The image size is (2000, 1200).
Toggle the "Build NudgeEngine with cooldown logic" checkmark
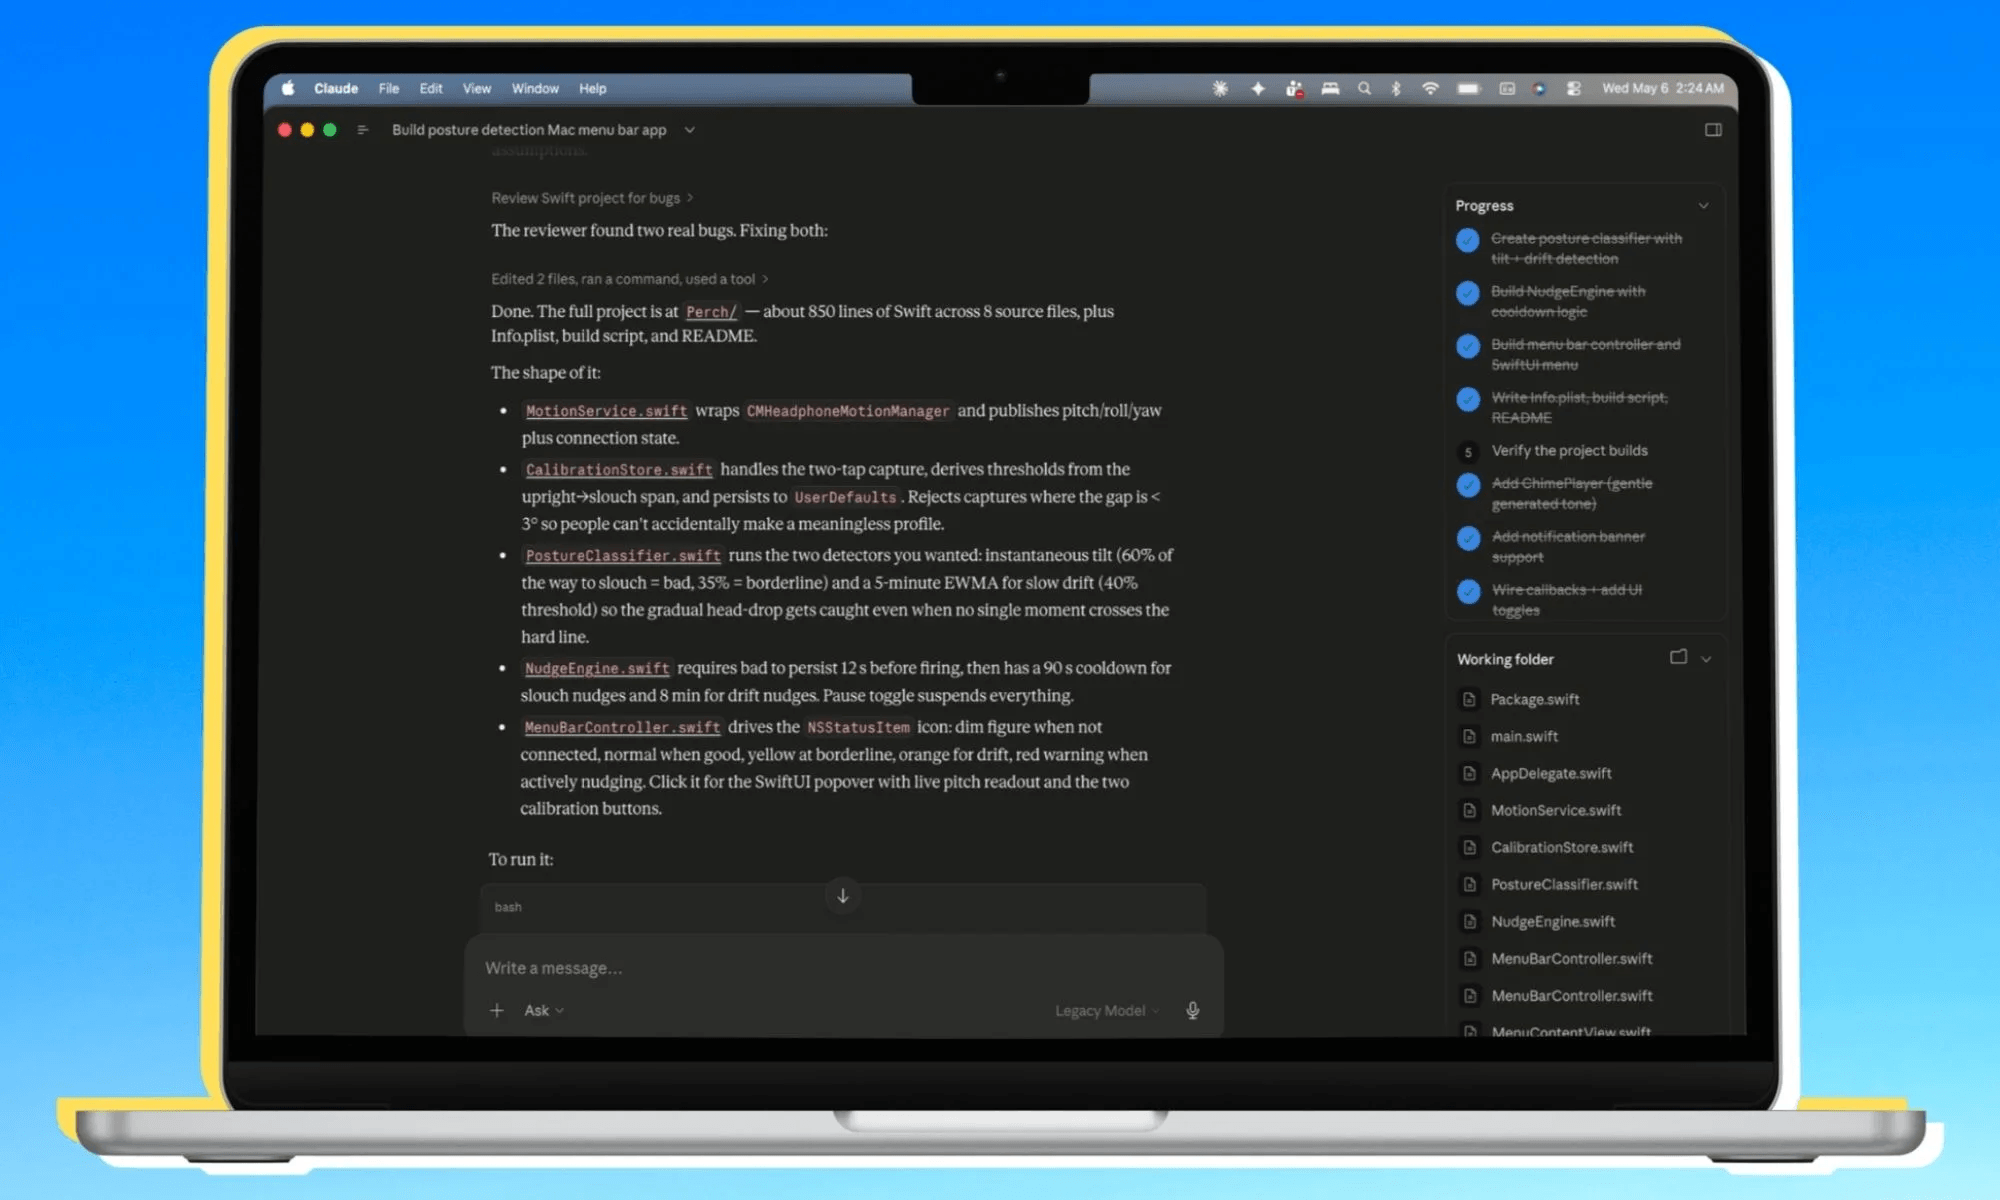coord(1467,293)
